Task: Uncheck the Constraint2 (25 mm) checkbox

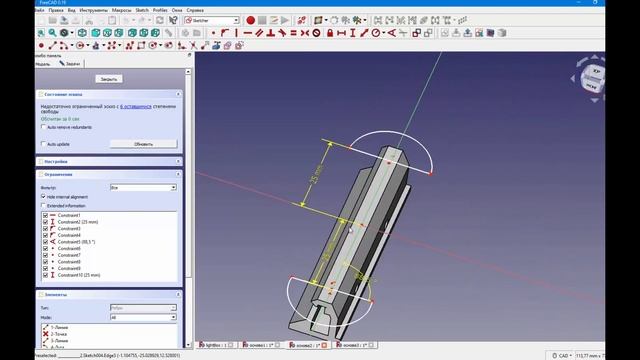Action: [45, 222]
